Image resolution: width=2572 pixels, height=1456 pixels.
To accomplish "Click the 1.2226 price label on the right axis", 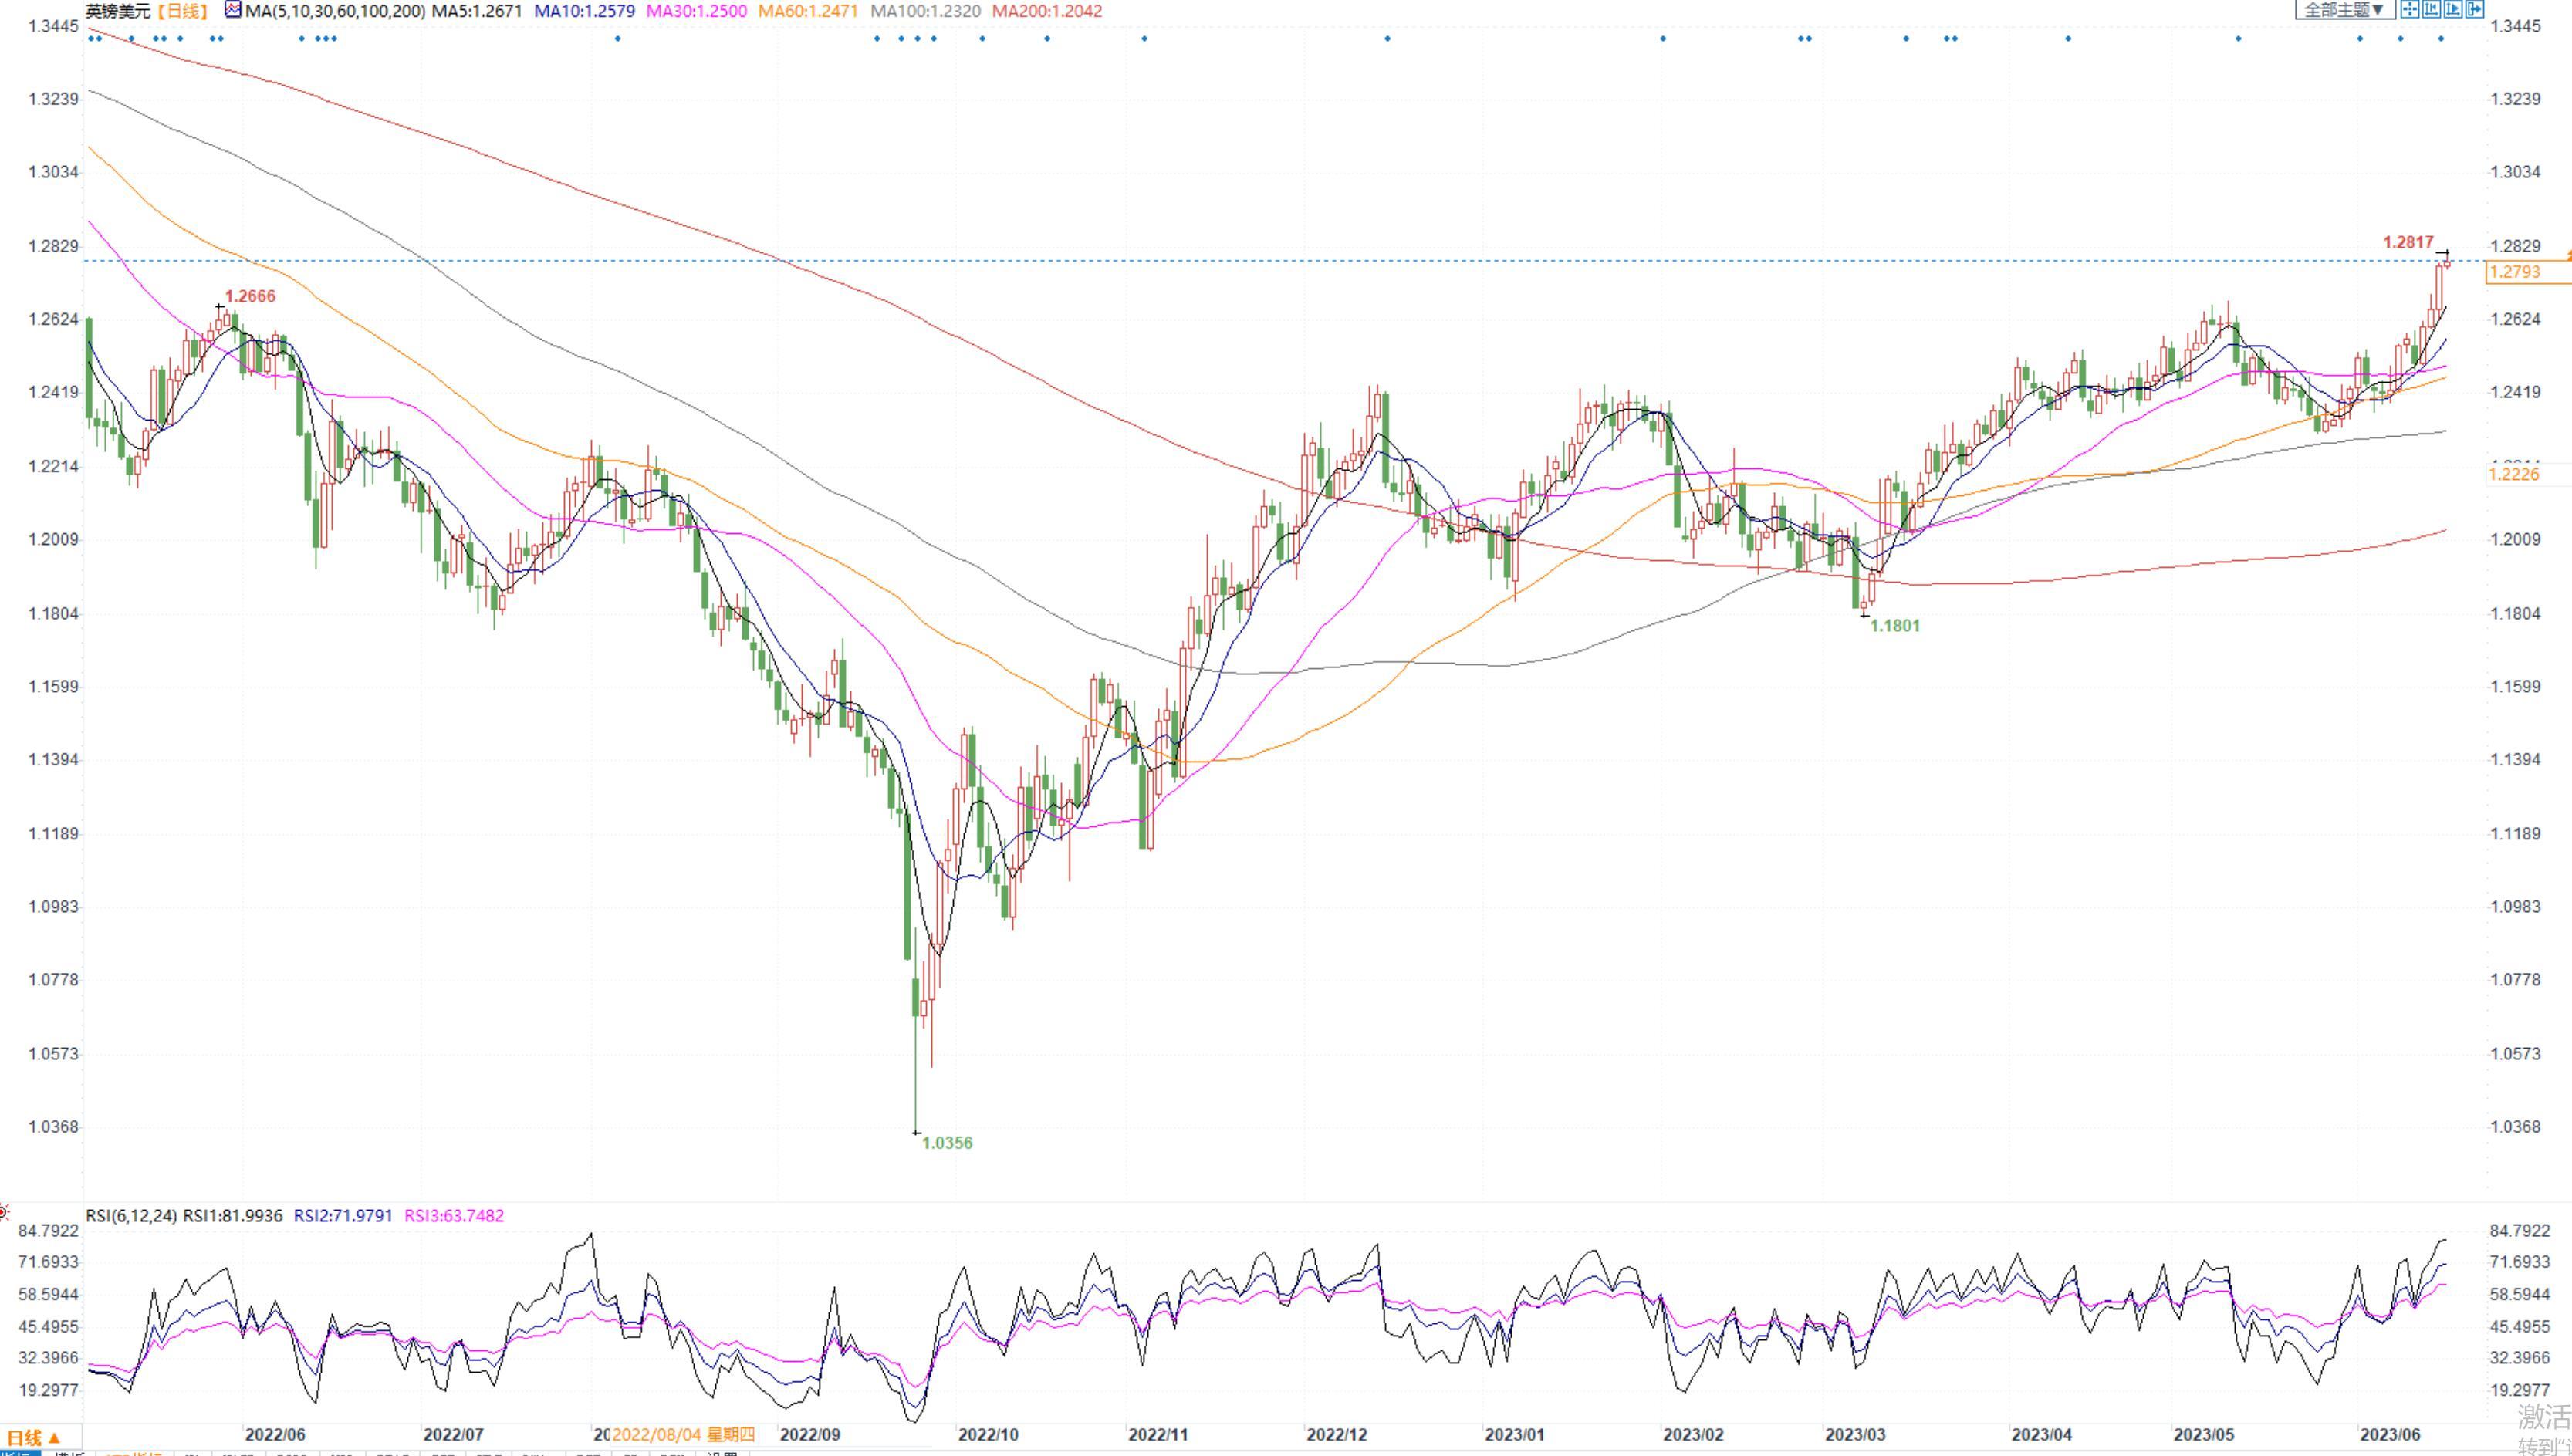I will tap(2513, 474).
